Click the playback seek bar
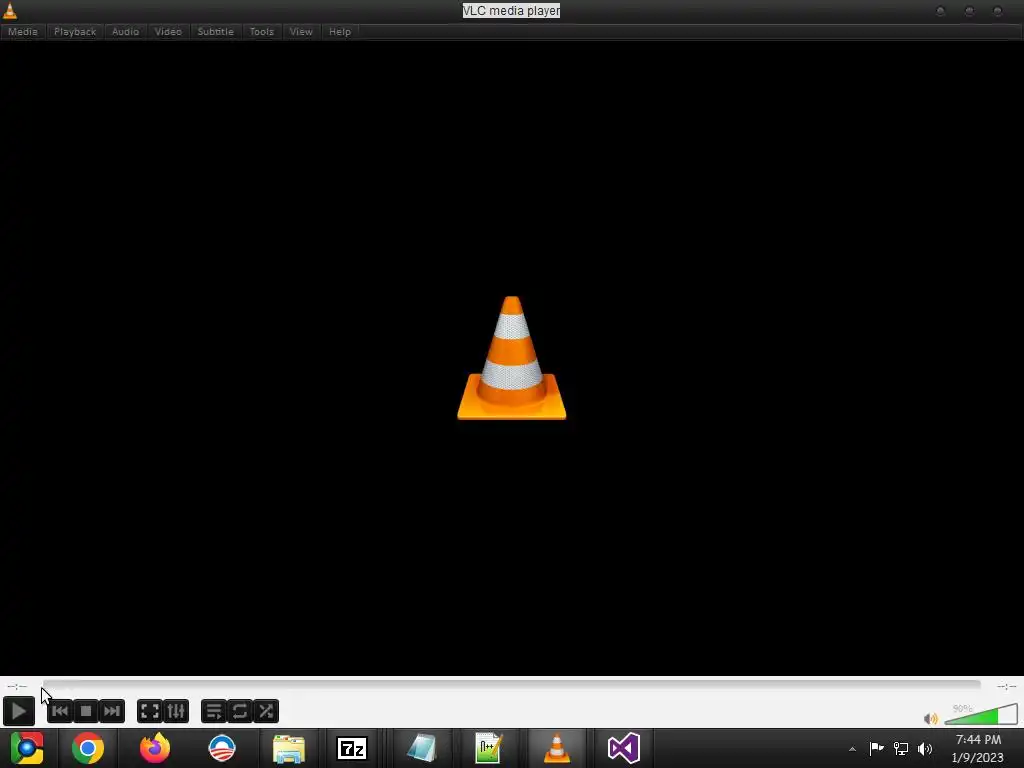Viewport: 1024px width, 768px height. click(x=511, y=684)
